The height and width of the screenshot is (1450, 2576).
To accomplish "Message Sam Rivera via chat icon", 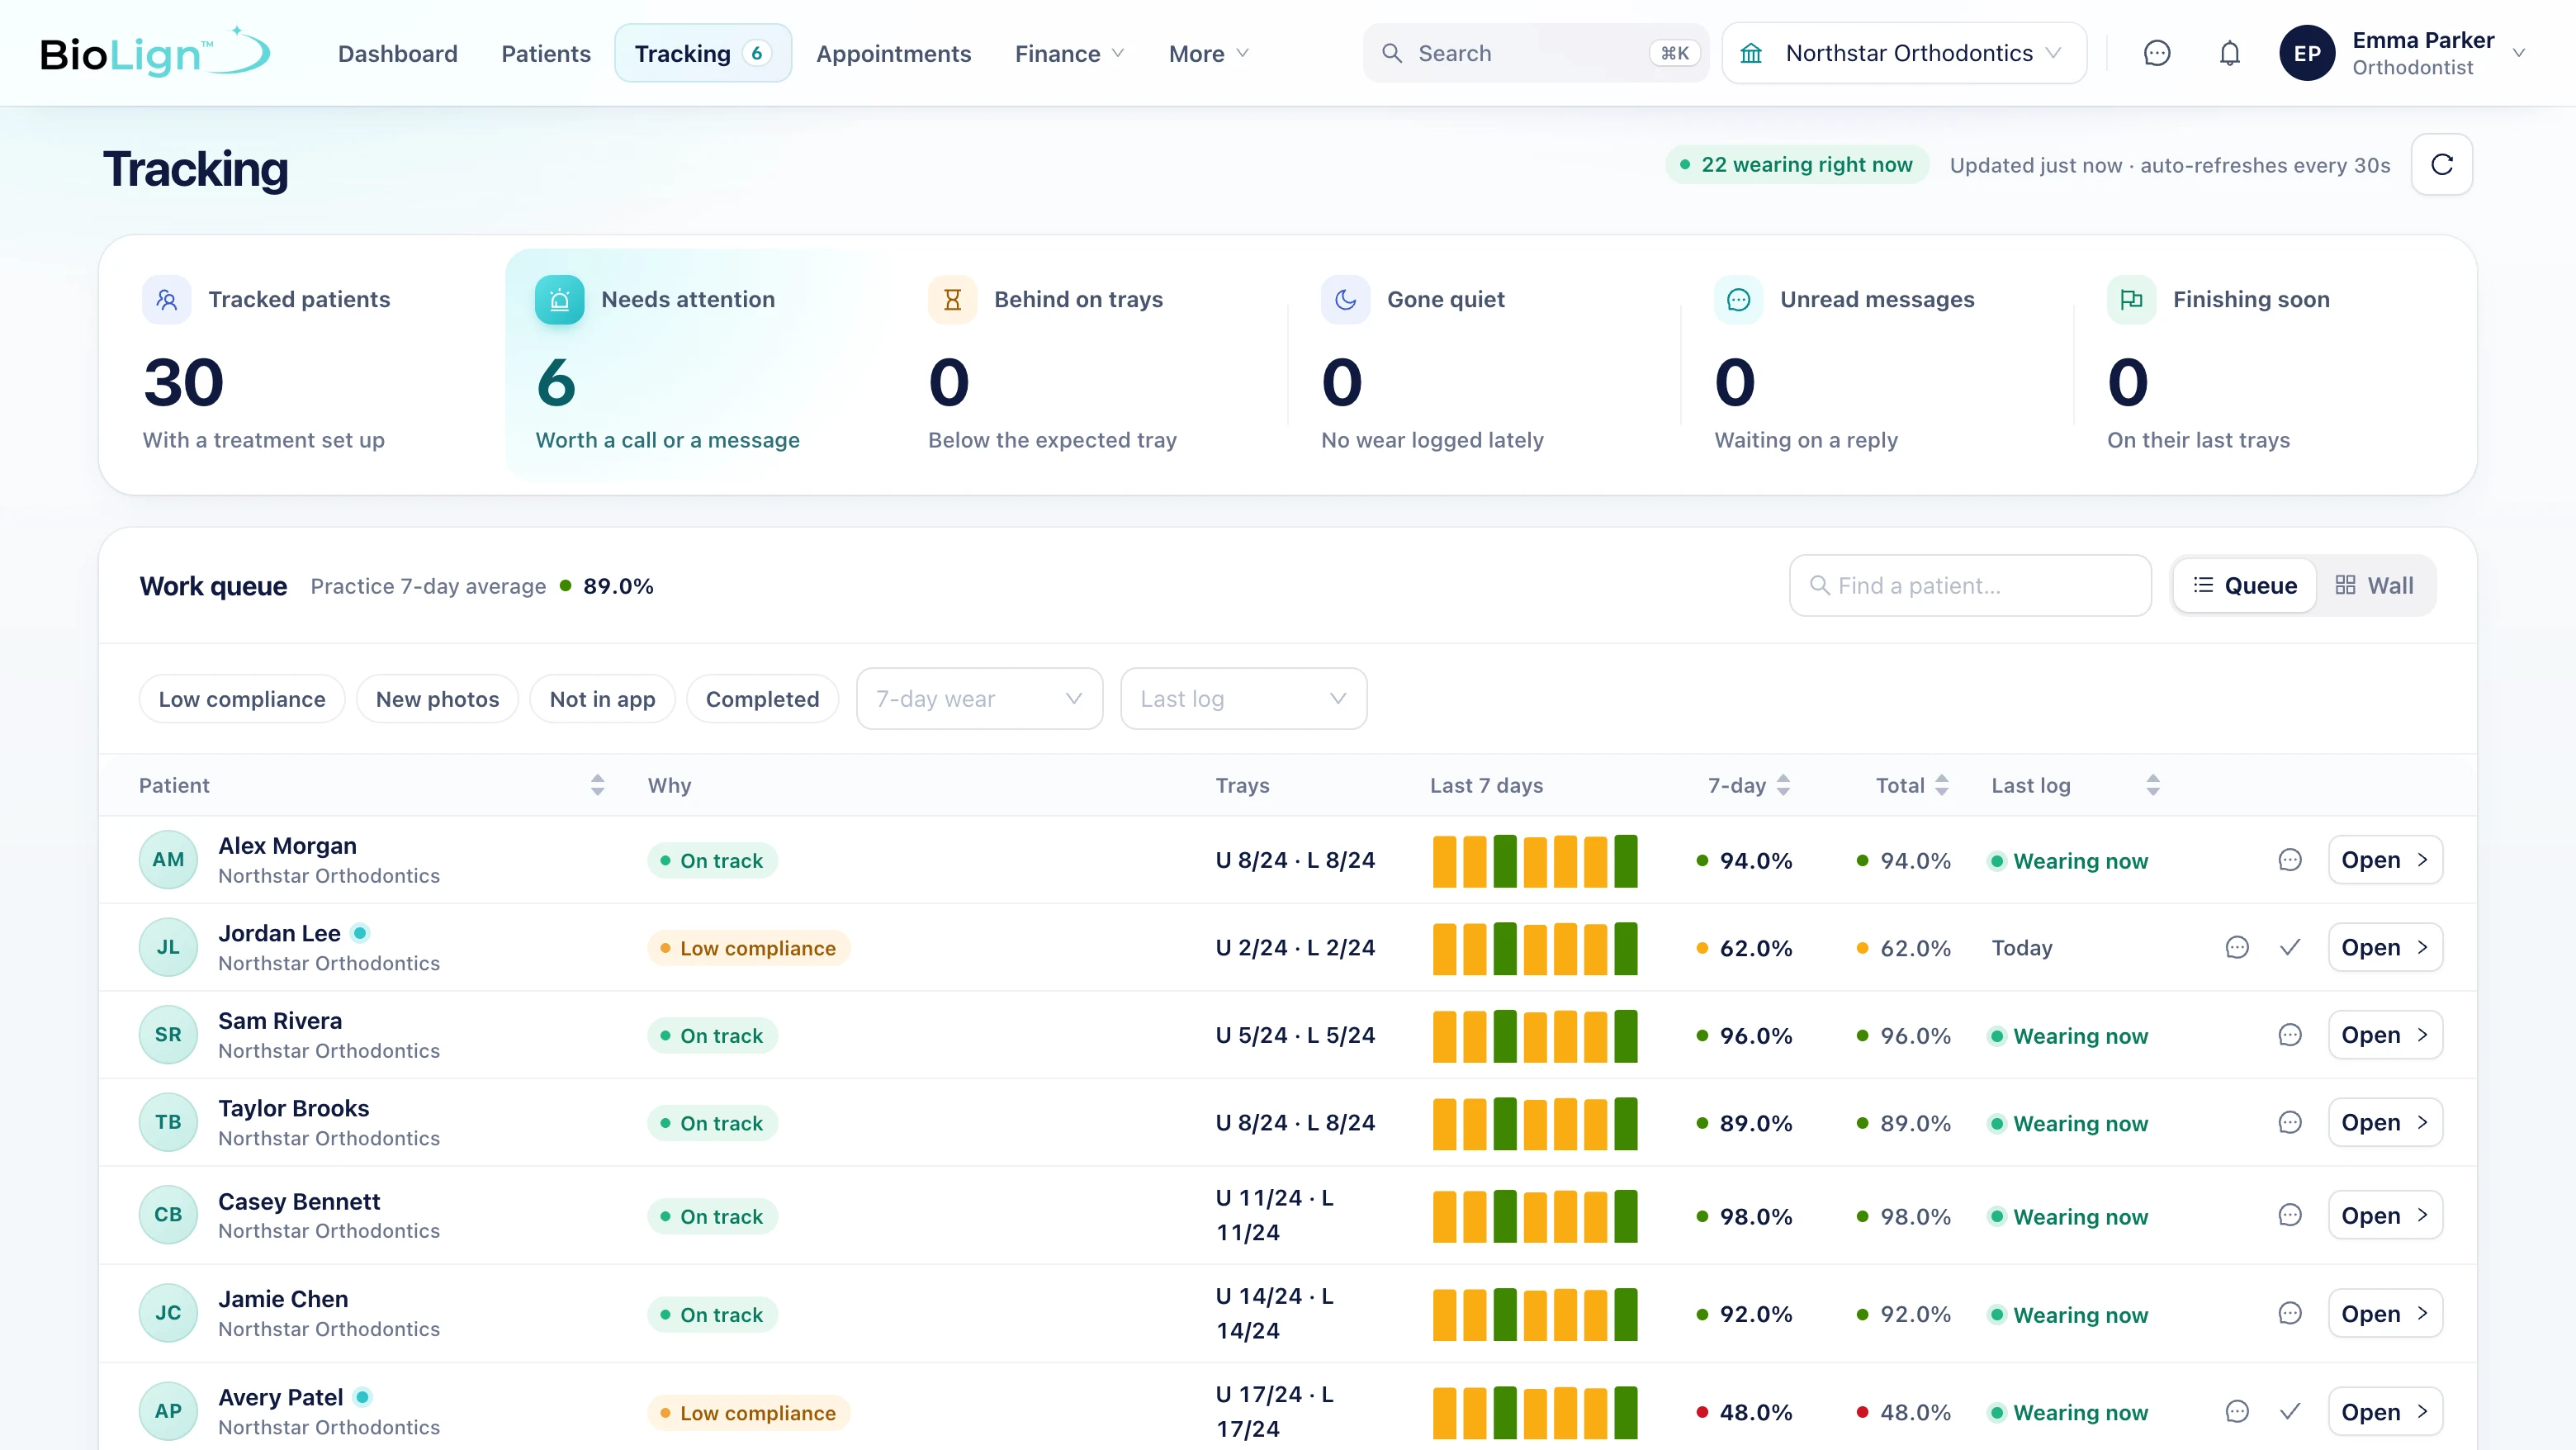I will pyautogui.click(x=2289, y=1035).
